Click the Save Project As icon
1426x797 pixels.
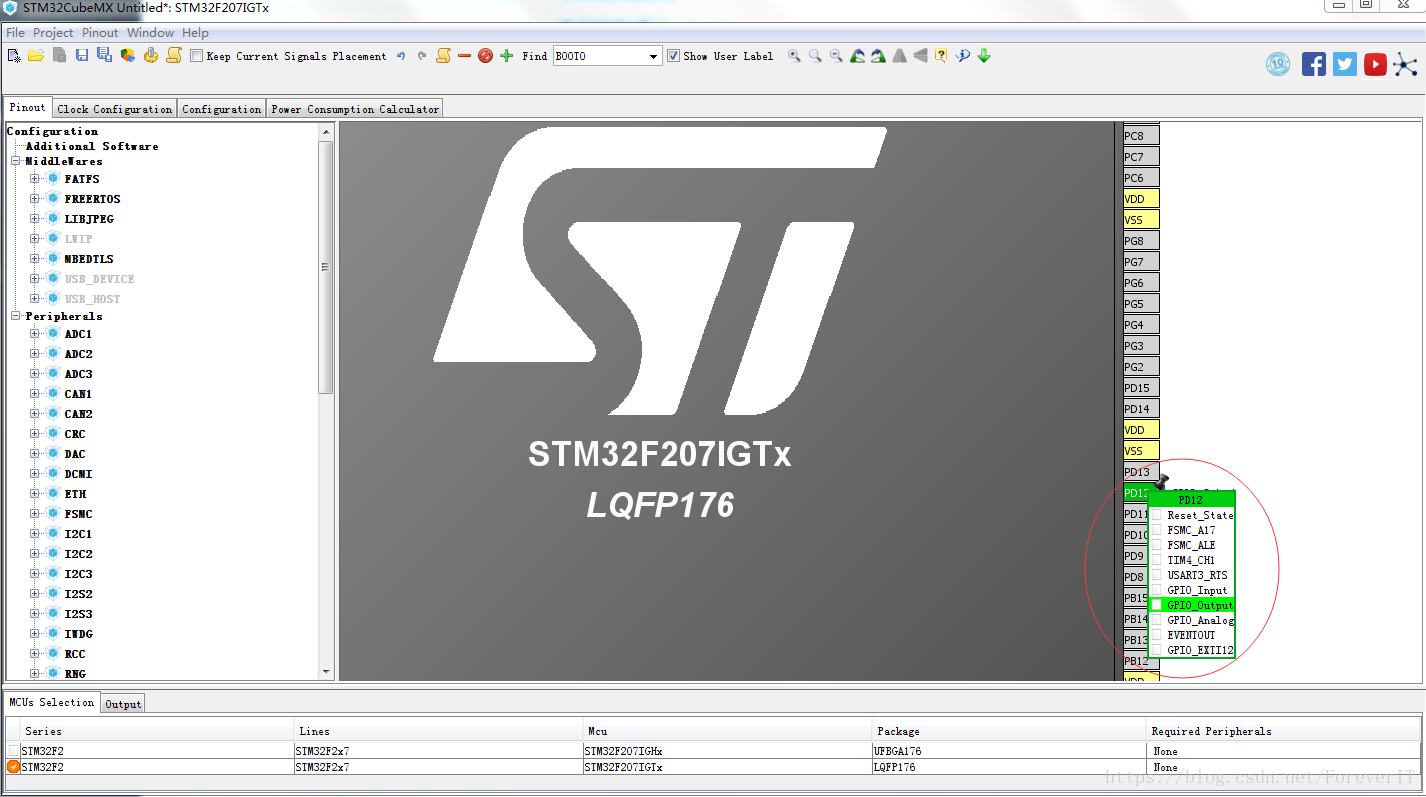point(104,56)
